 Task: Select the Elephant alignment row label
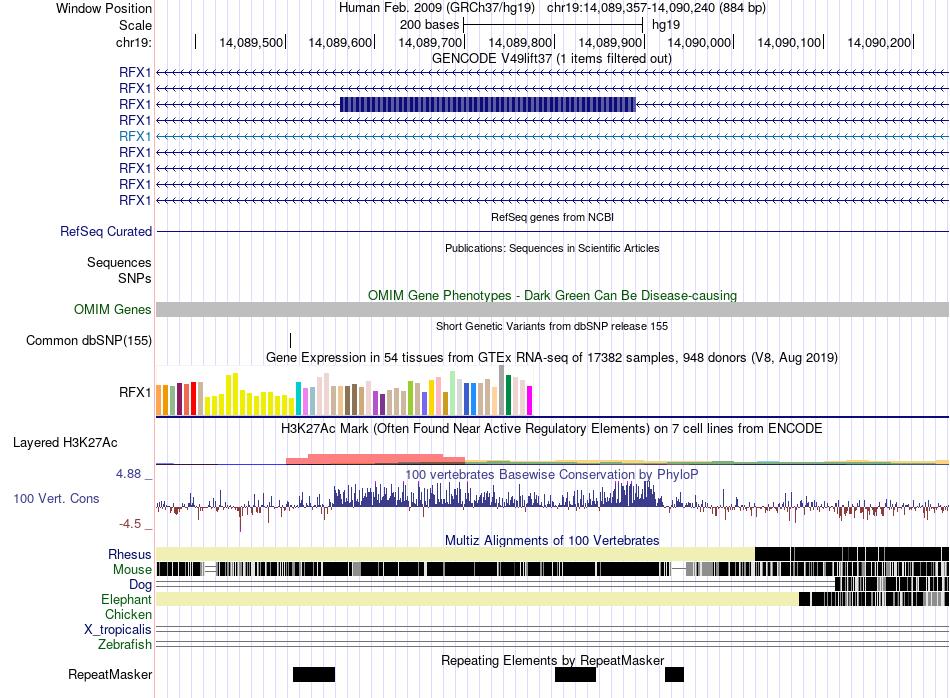click(126, 600)
